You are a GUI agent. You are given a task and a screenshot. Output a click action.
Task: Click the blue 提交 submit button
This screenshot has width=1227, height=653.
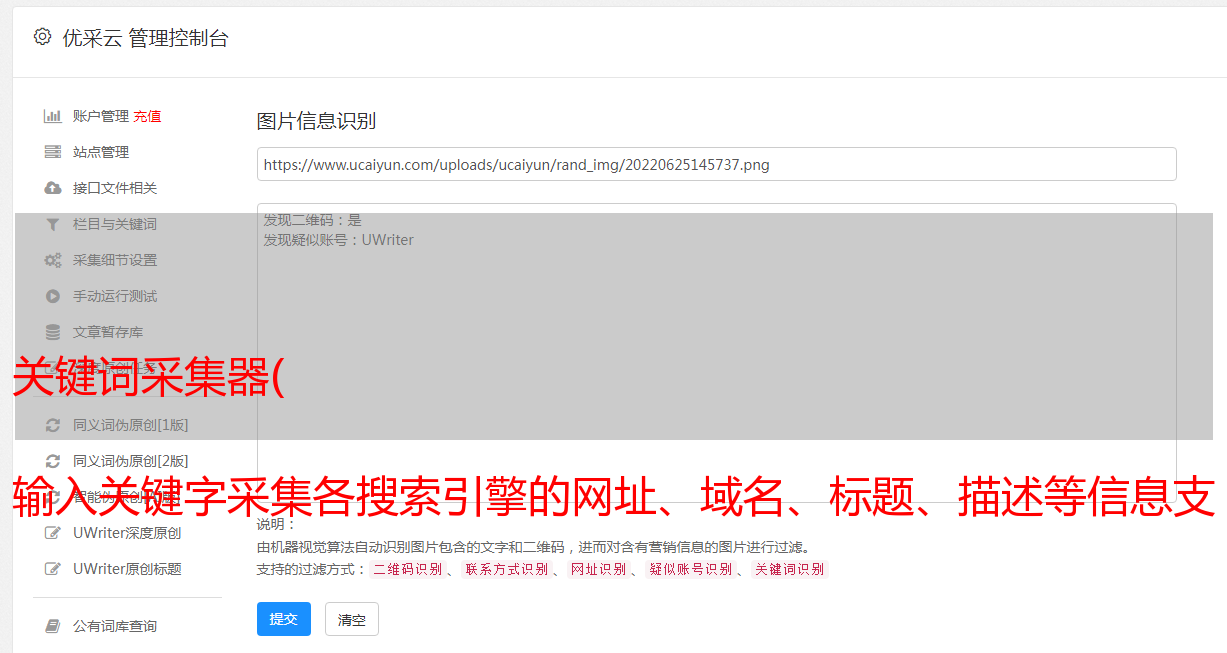(284, 619)
